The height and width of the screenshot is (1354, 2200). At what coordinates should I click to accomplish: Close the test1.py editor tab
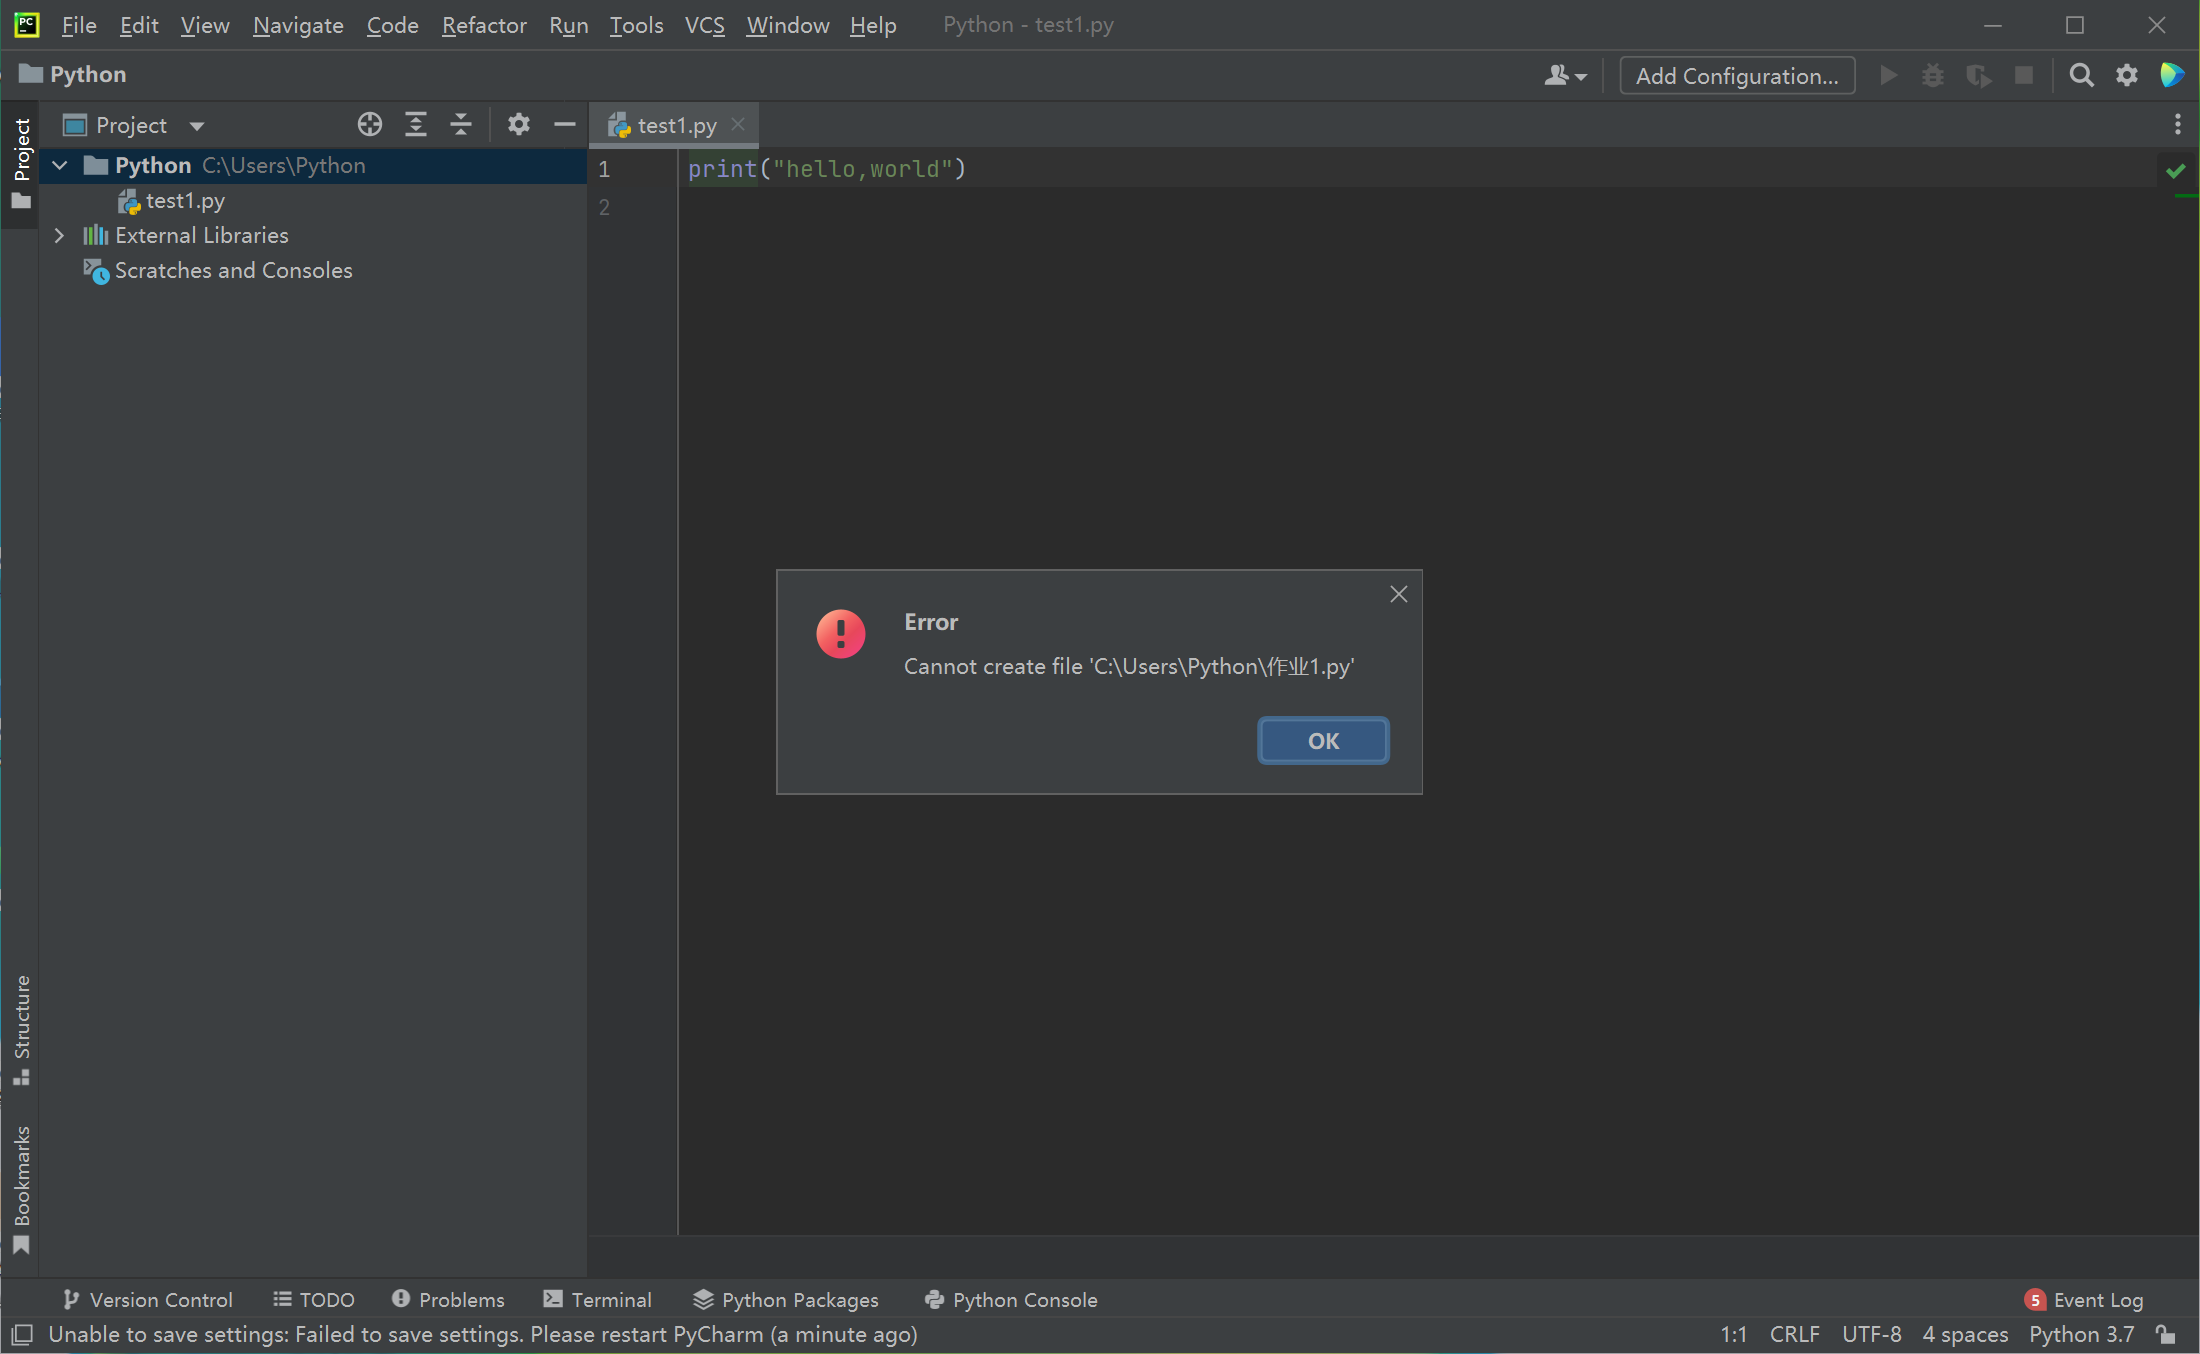coord(738,124)
